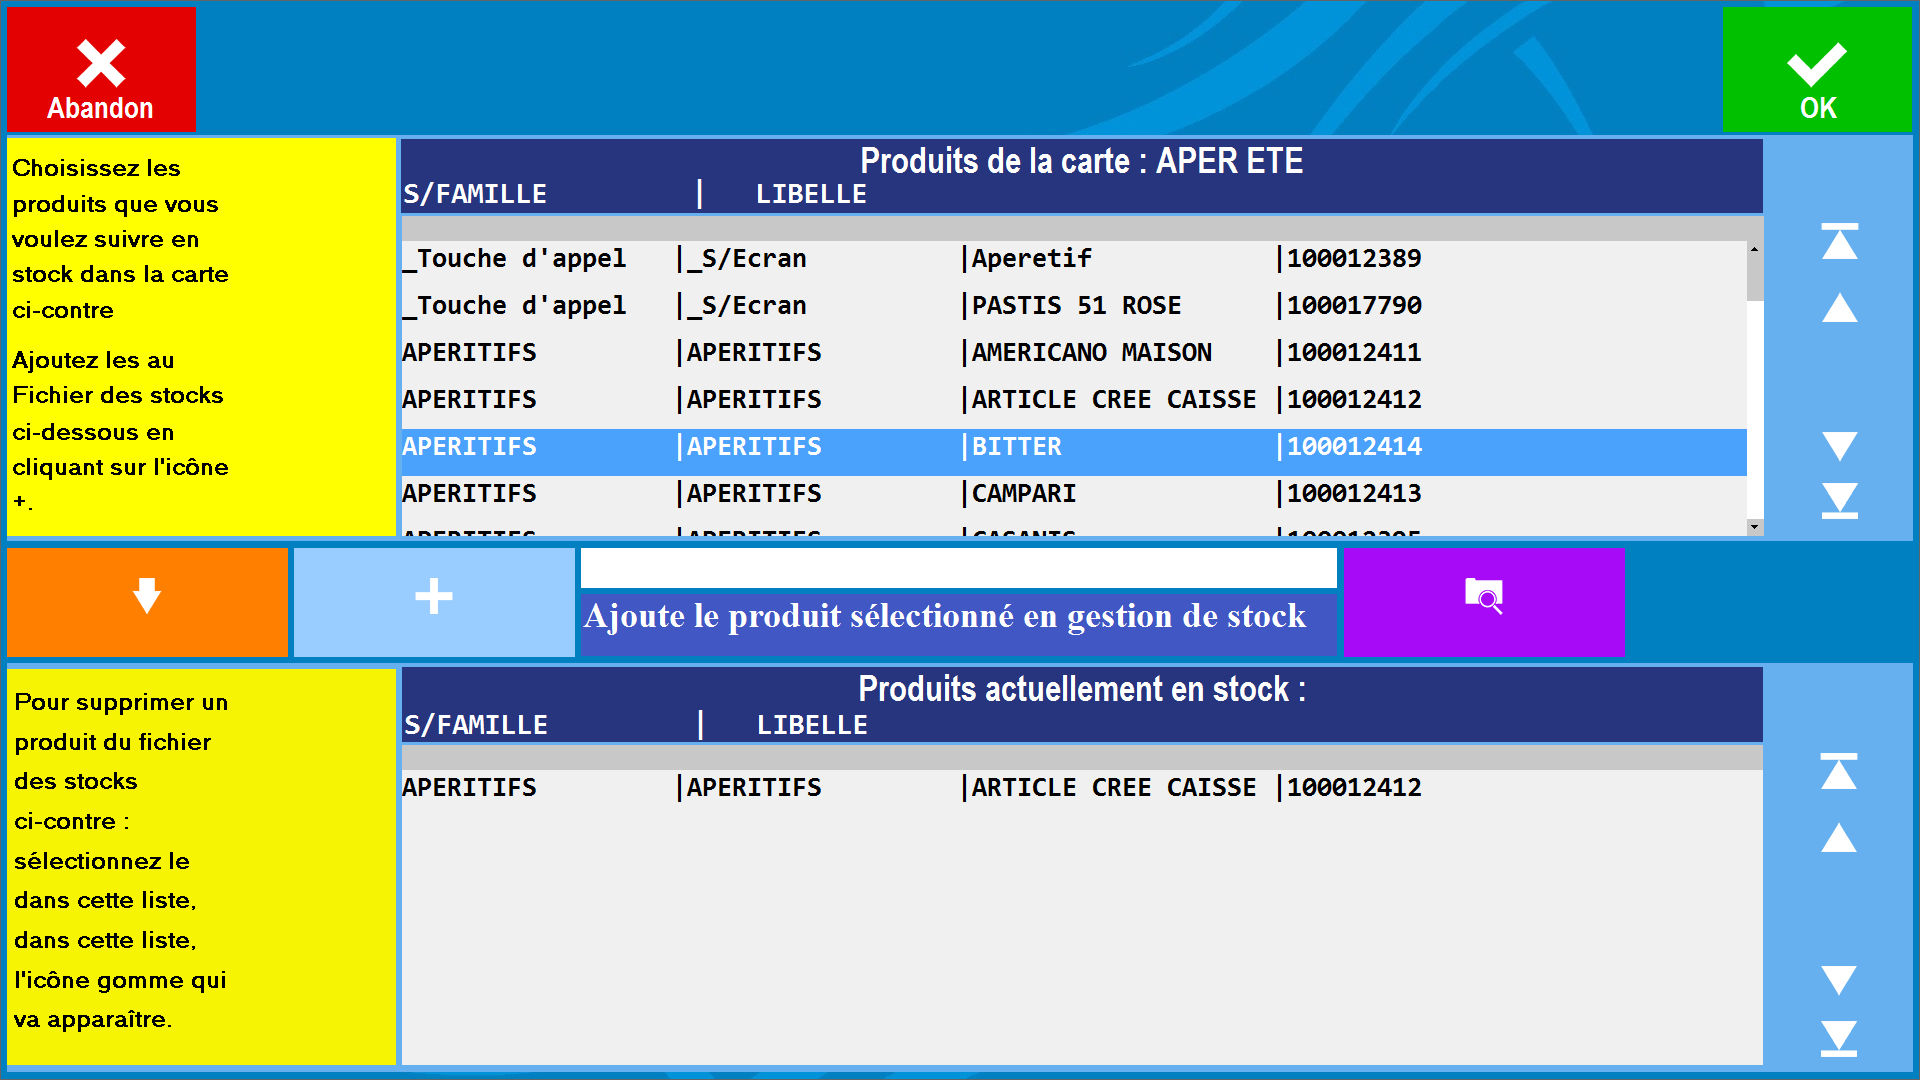Viewport: 1920px width, 1080px height.
Task: Move down one row in carte product list
Action: (x=1839, y=445)
